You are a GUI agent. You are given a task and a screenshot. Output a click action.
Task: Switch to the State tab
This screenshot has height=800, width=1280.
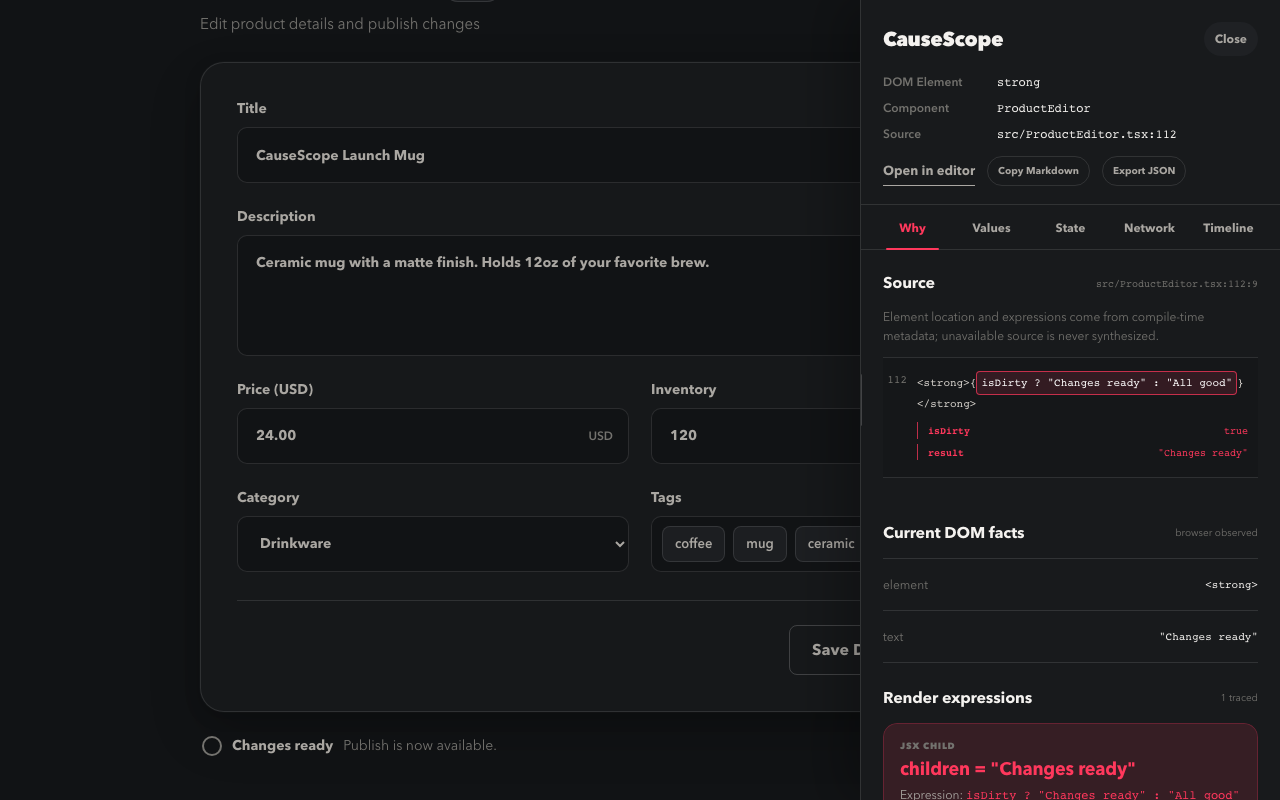point(1070,228)
